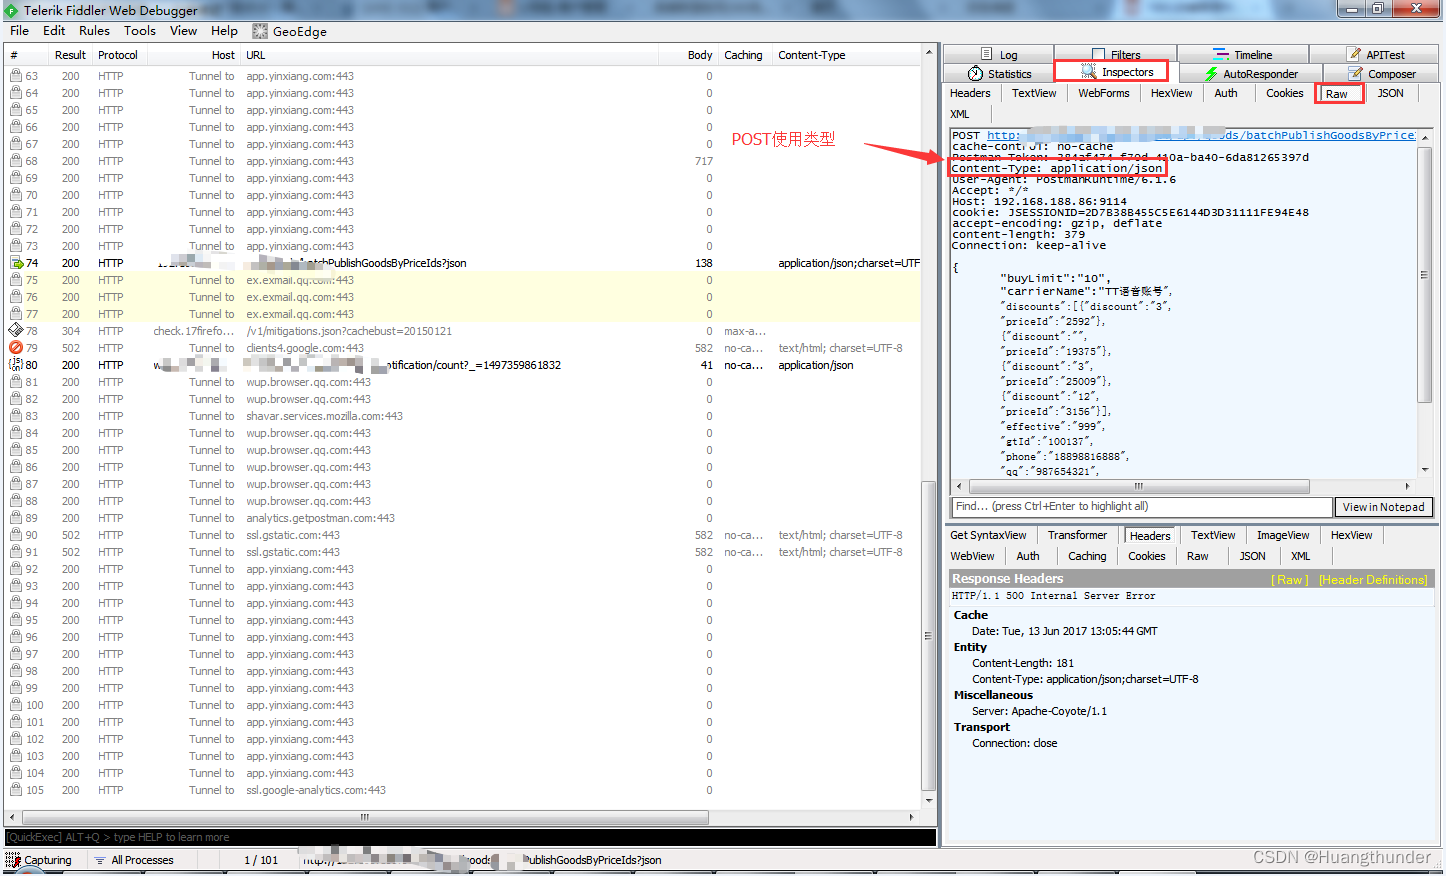The image size is (1446, 876).
Task: Select the WebForms inspector tab
Action: click(x=1104, y=93)
